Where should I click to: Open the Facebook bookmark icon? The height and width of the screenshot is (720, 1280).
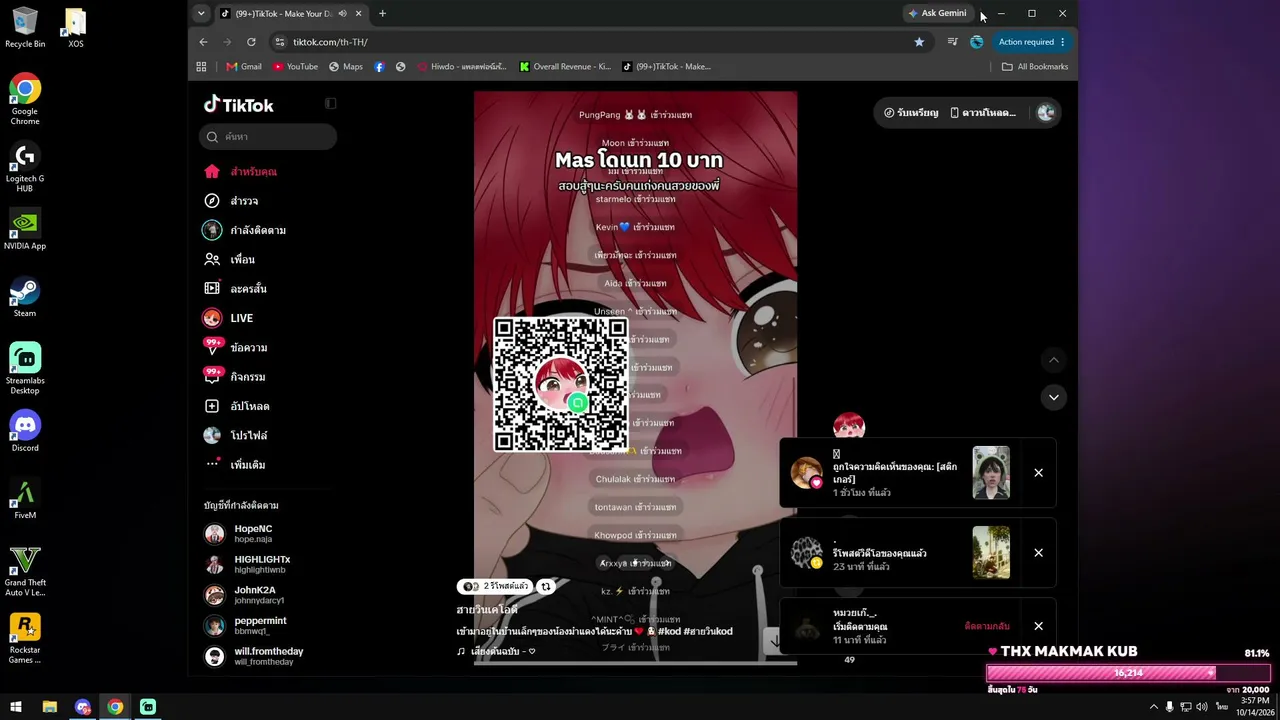point(379,66)
